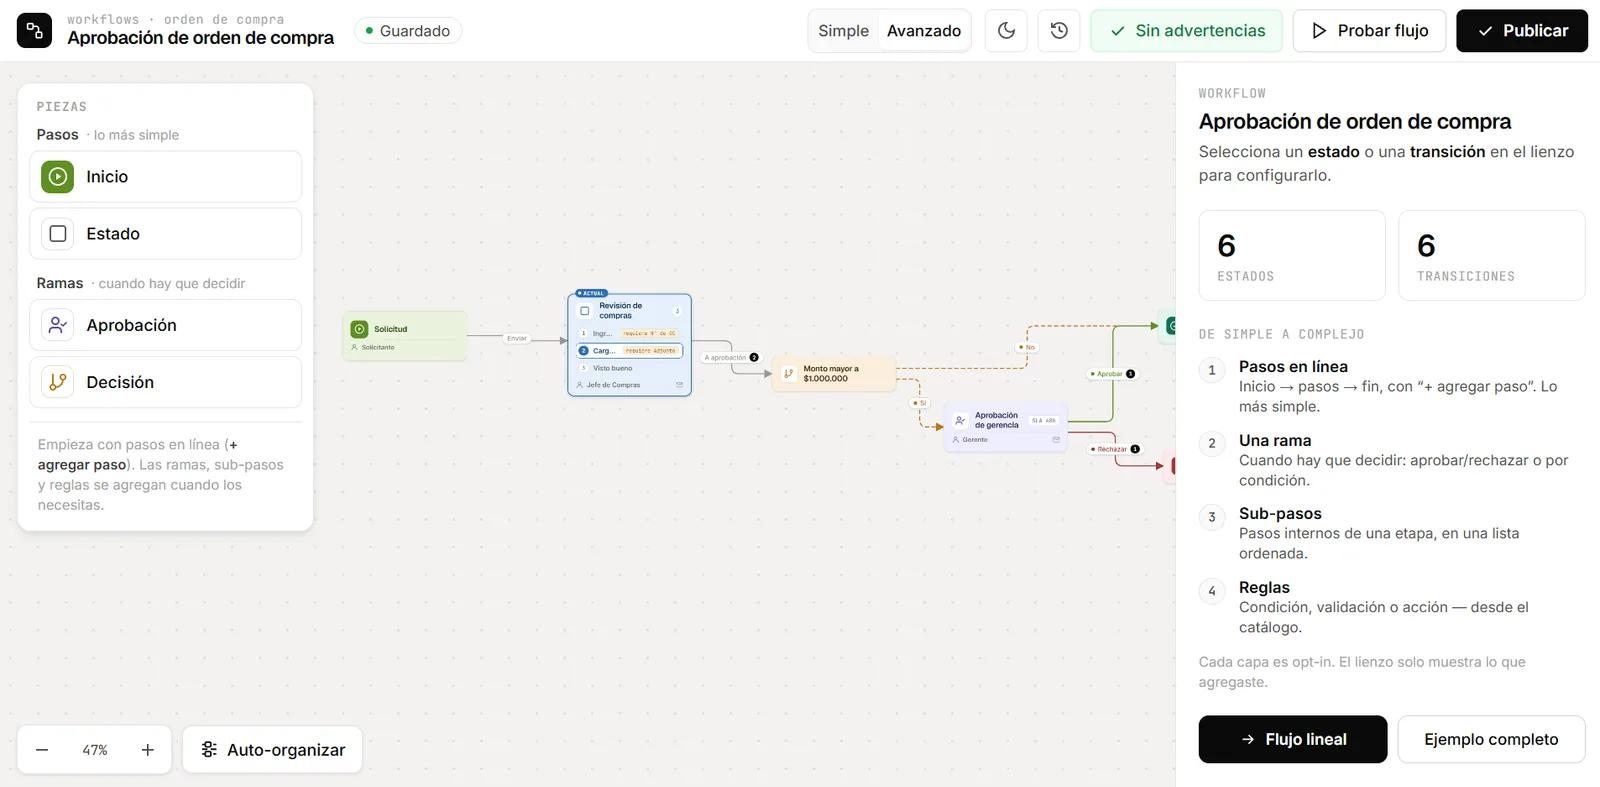Click the Aprobación de orden de compra header title
Image resolution: width=1600 pixels, height=787 pixels.
(x=201, y=38)
